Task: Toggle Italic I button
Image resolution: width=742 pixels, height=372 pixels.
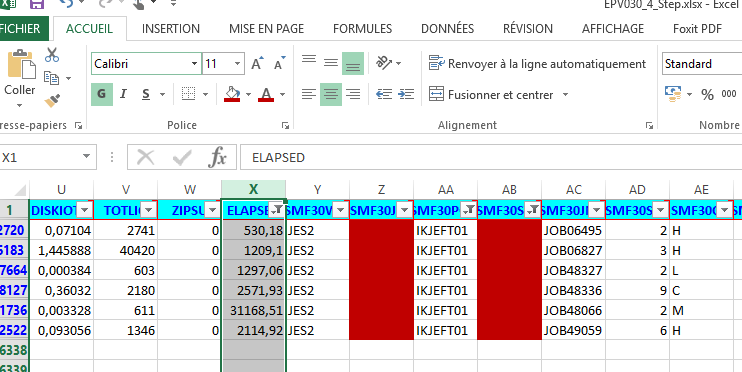Action: (x=124, y=94)
